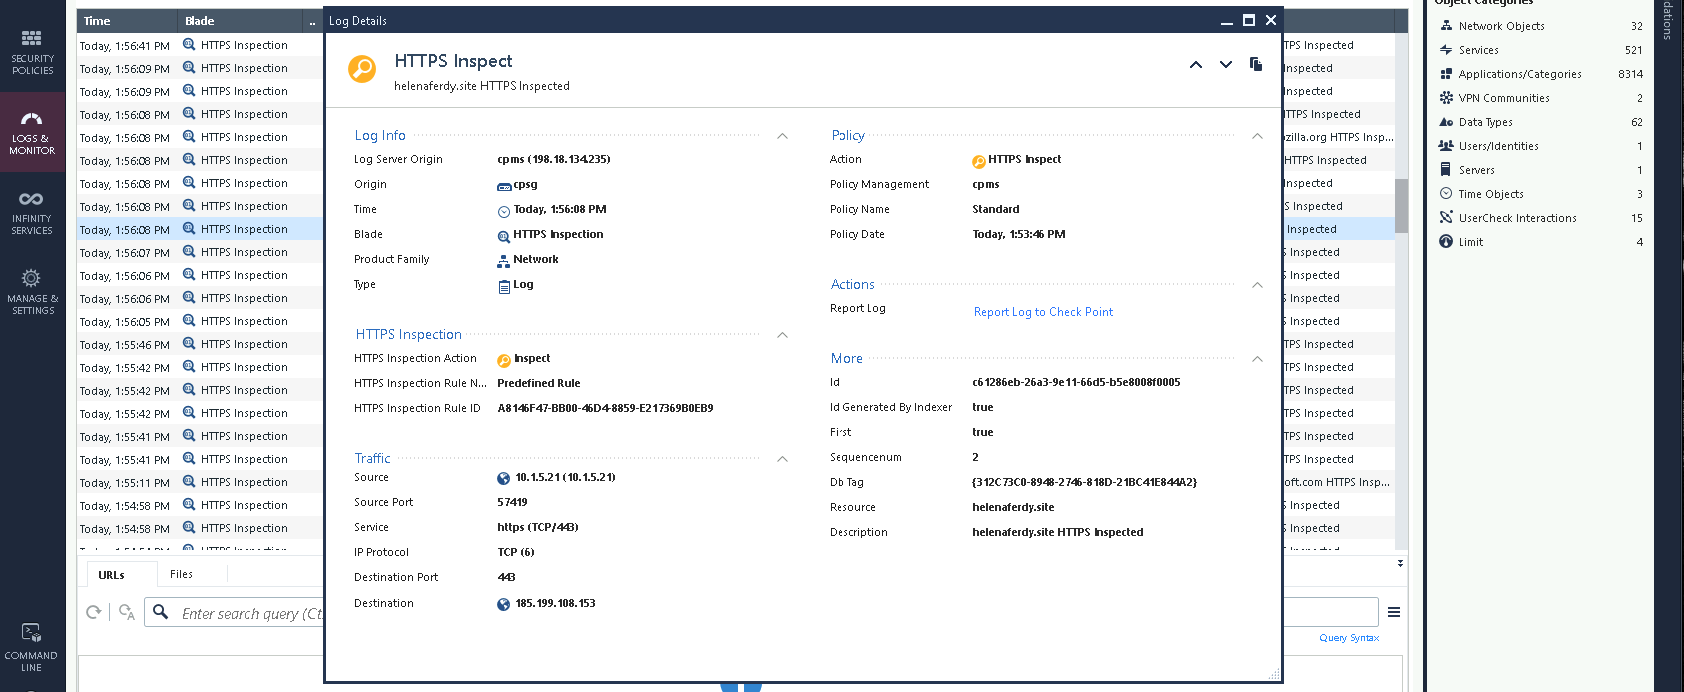This screenshot has height=692, width=1684.
Task: Click the search query input field
Action: click(x=250, y=614)
